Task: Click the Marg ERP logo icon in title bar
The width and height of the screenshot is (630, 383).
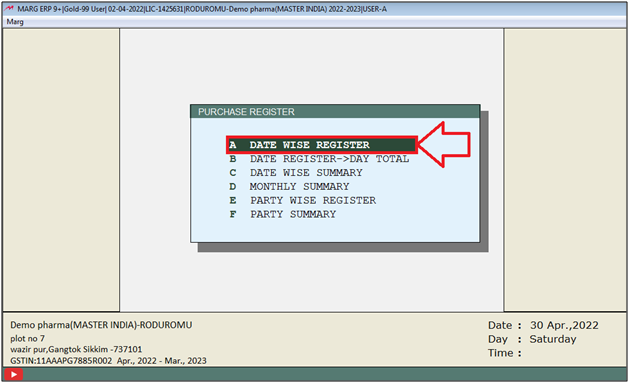Action: click(x=9, y=8)
